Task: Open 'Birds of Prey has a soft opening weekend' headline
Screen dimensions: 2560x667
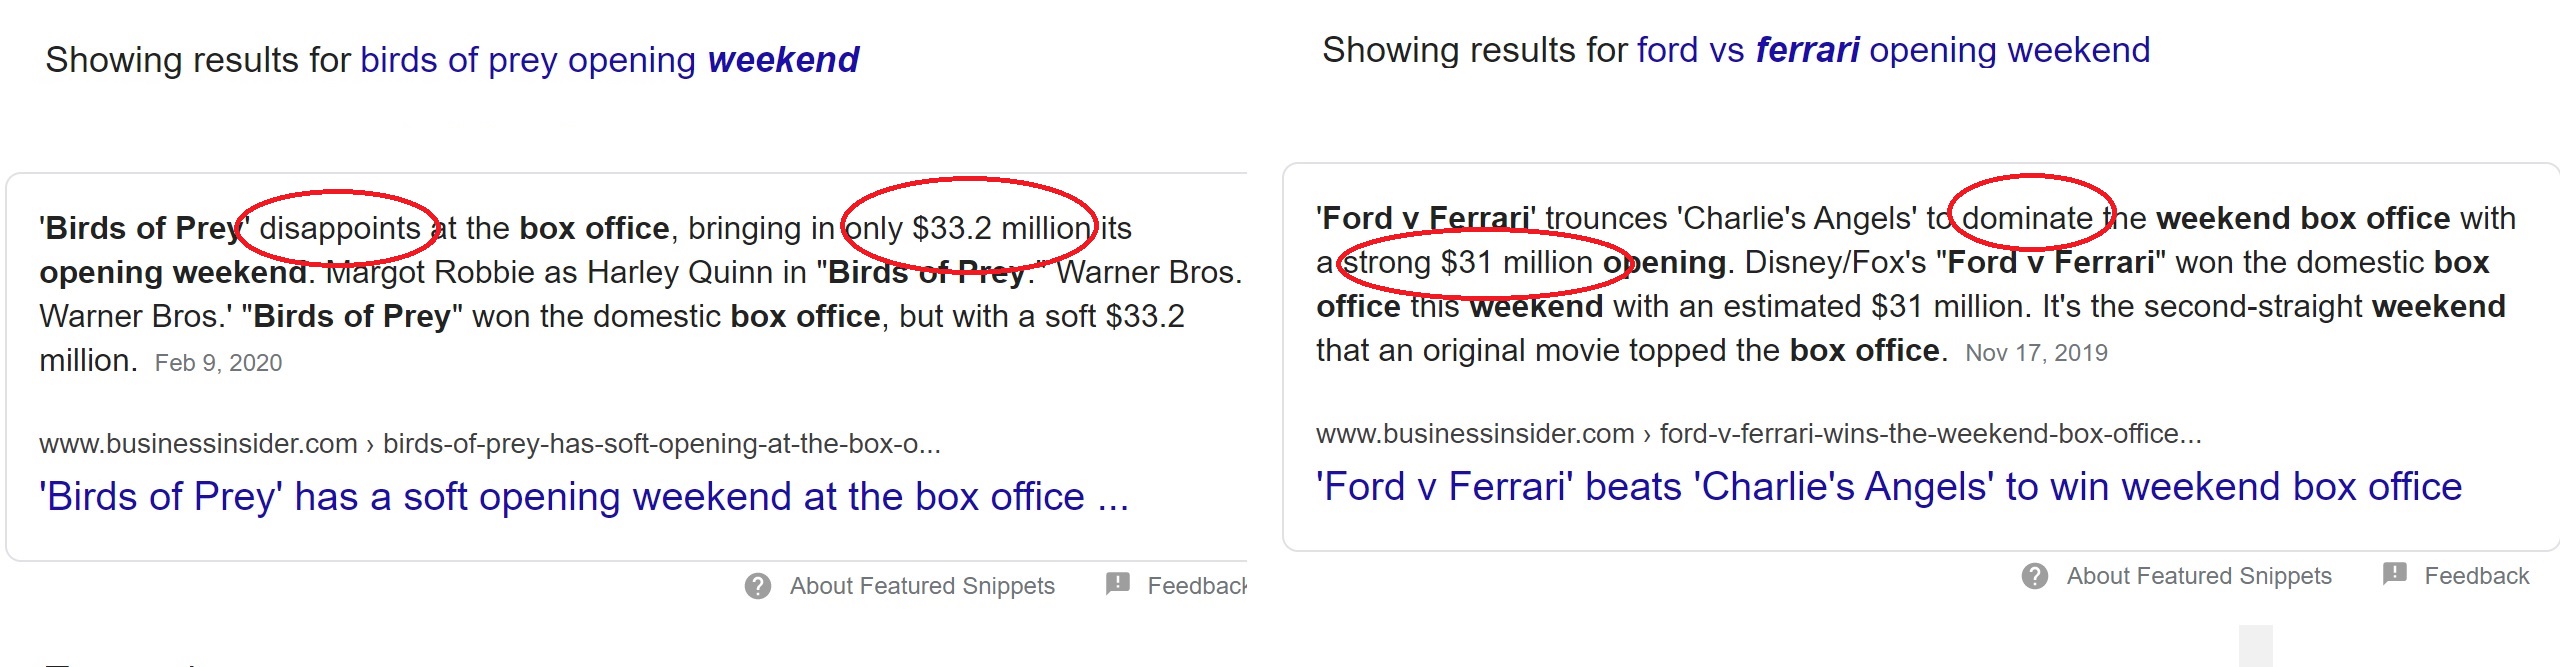Action: [x=584, y=496]
